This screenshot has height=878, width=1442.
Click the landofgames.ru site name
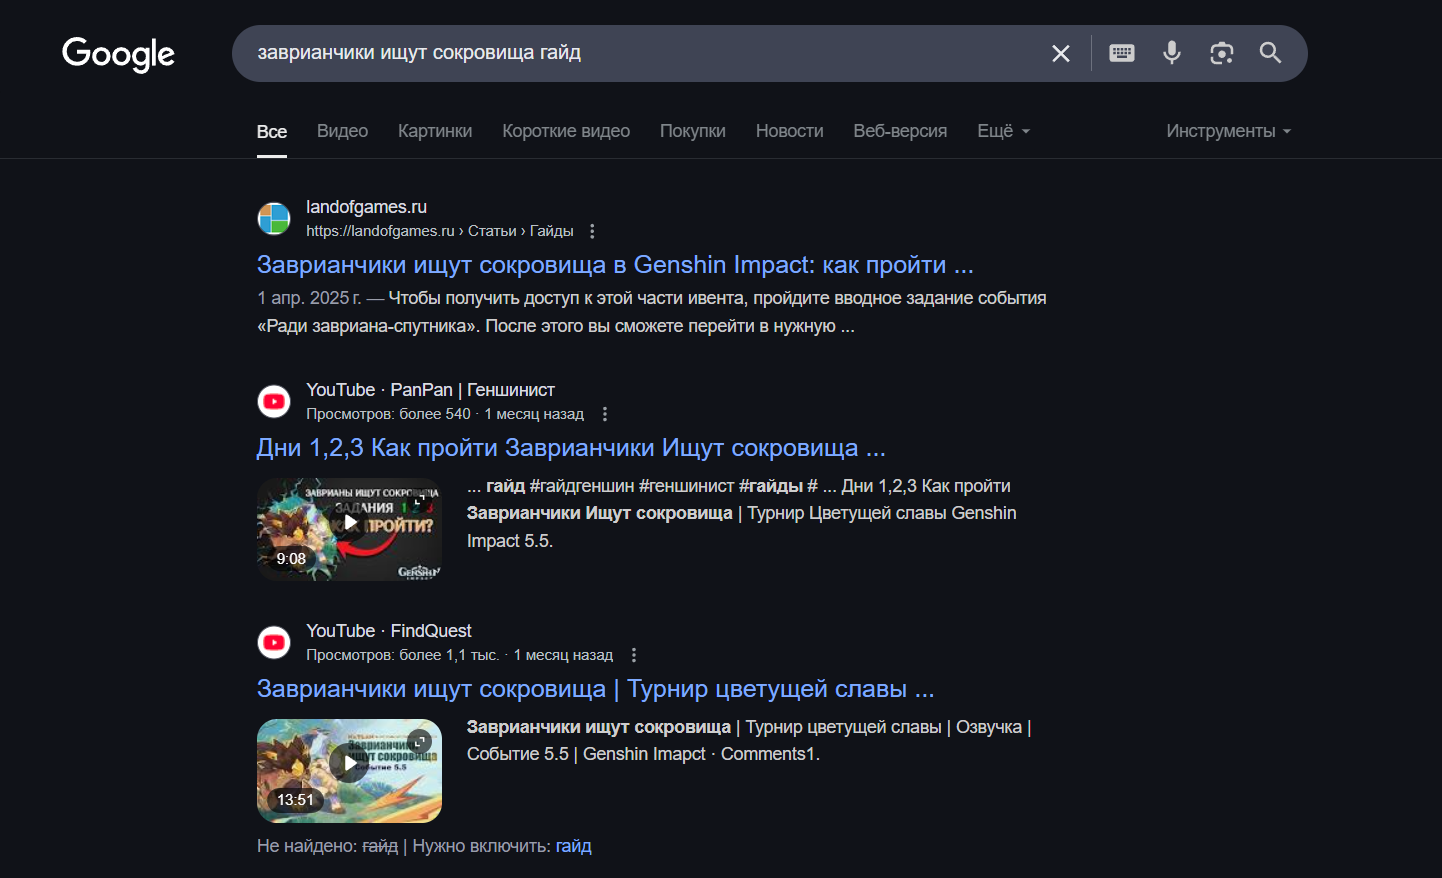click(x=366, y=207)
